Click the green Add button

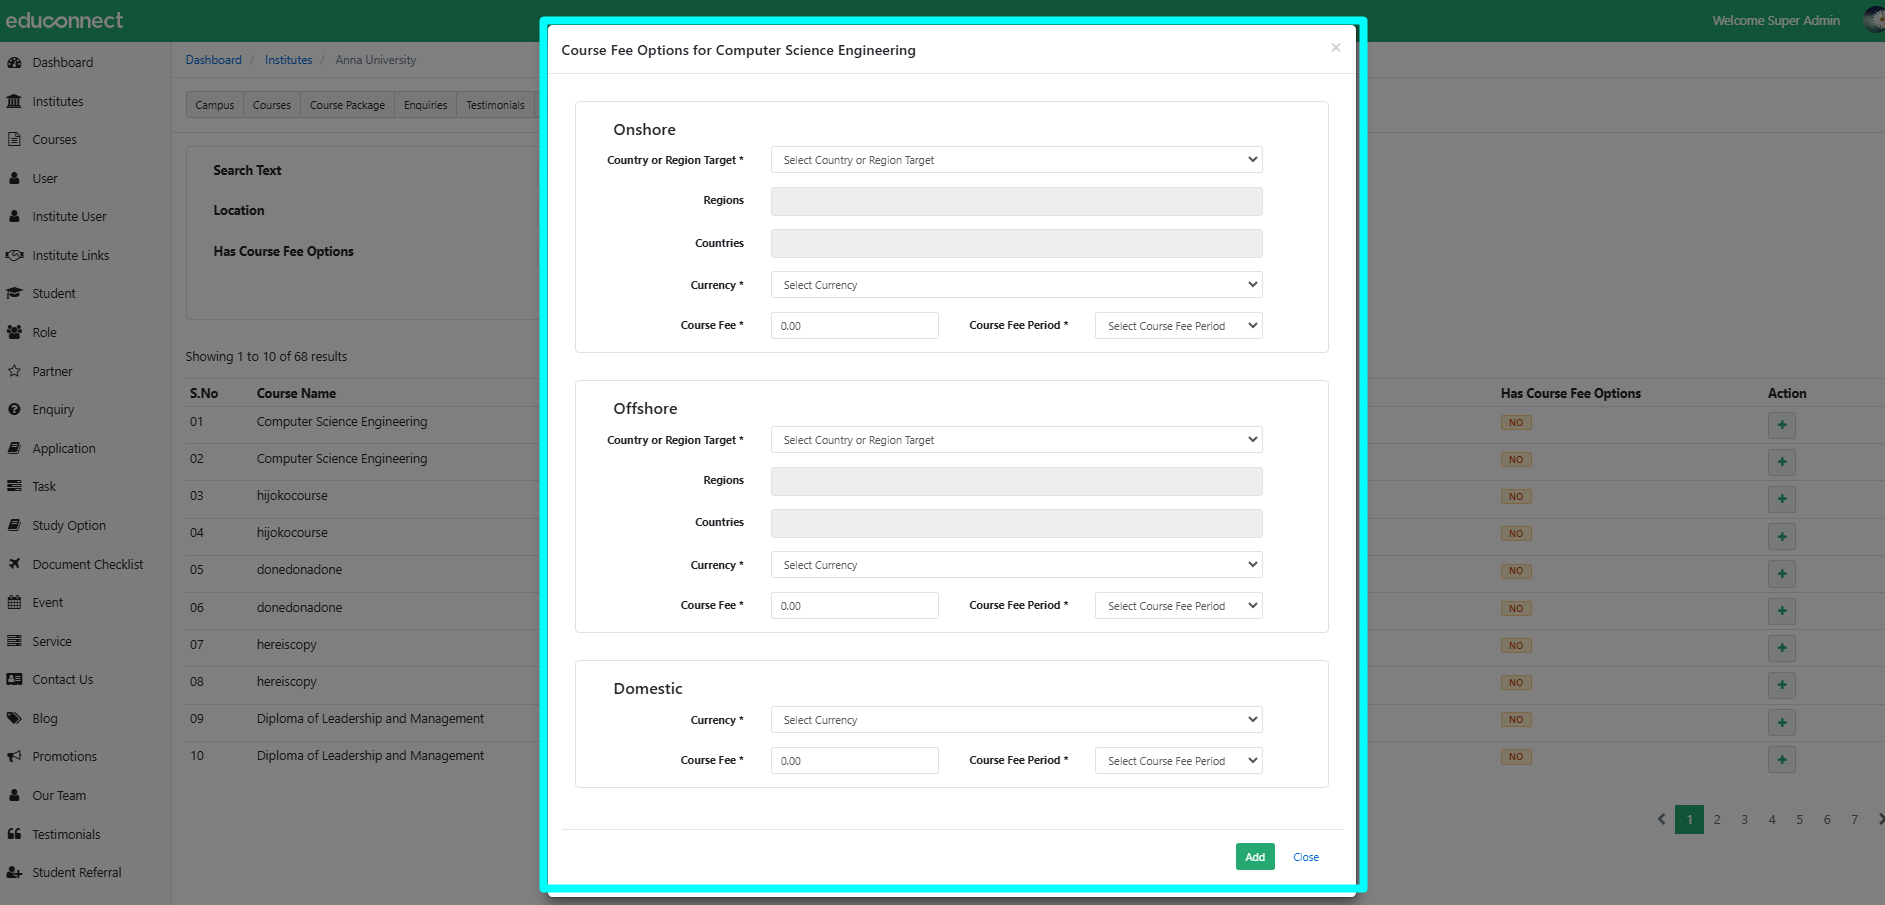point(1255,857)
